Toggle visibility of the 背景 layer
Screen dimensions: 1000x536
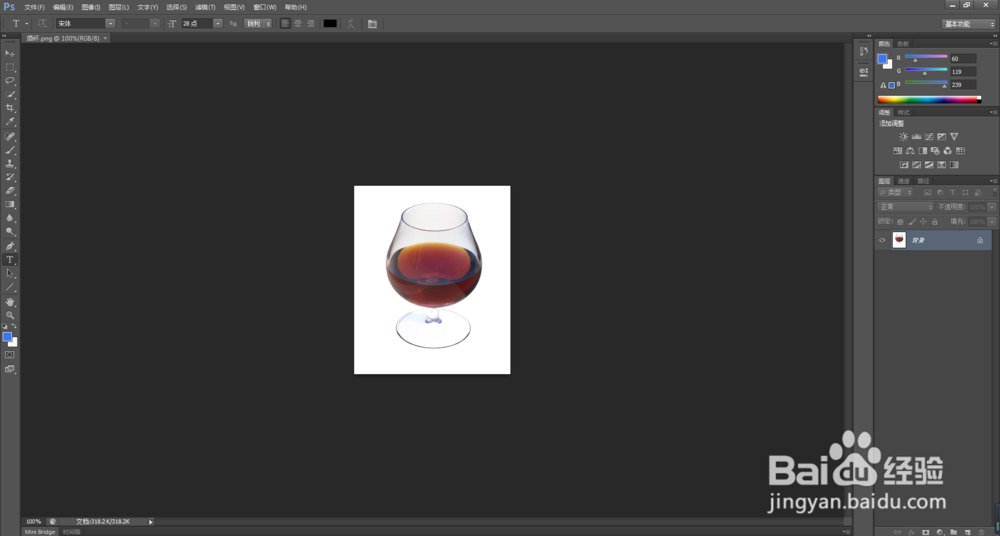pos(883,240)
